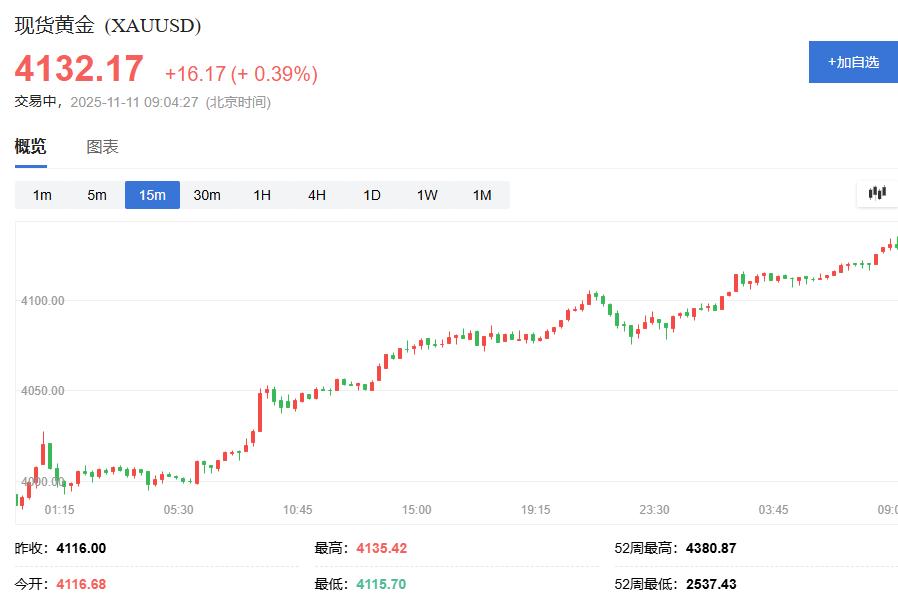Select the 4H timeframe
The image size is (898, 594).
(x=316, y=195)
